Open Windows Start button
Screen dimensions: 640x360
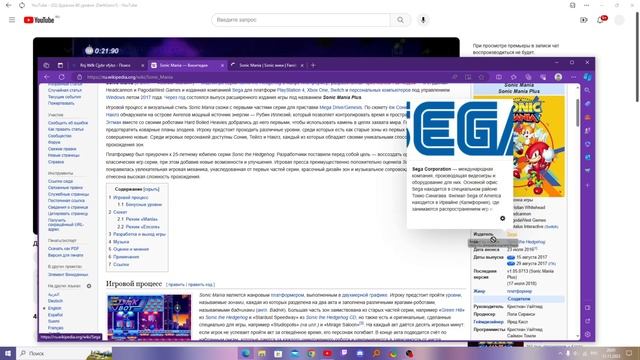7,353
